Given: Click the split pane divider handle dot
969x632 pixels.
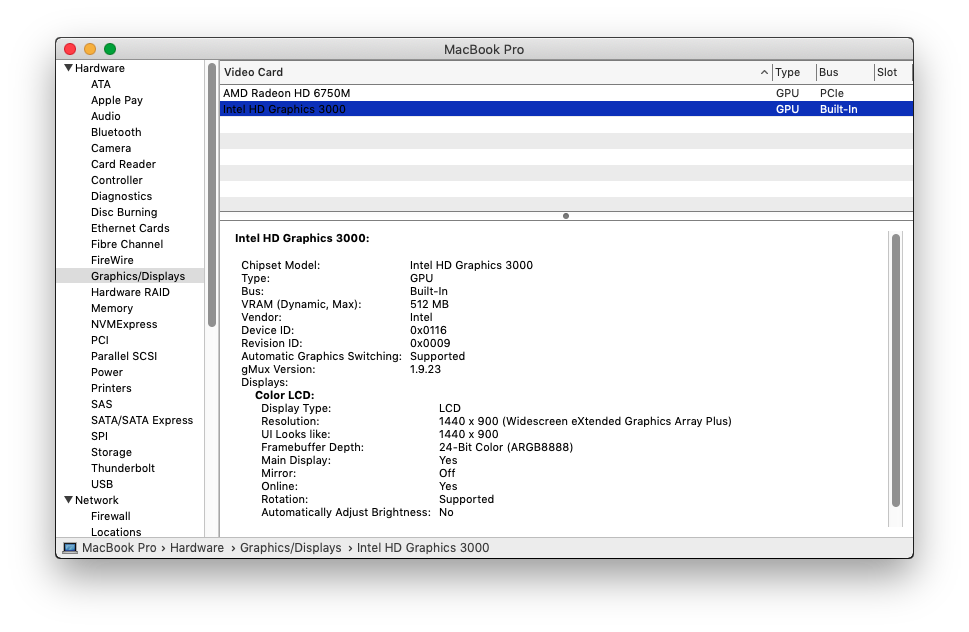Looking at the screenshot, I should (x=566, y=216).
